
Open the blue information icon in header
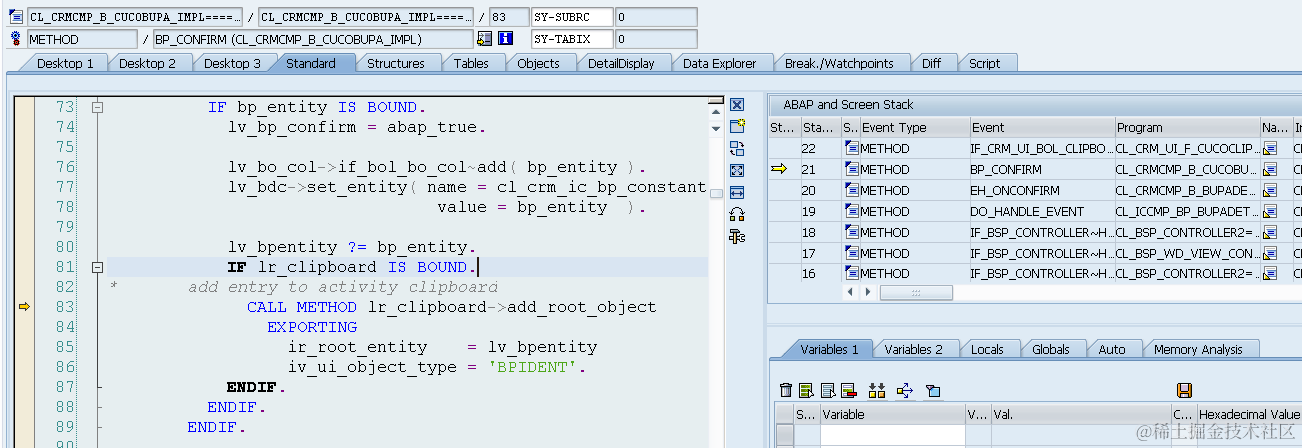[x=505, y=39]
